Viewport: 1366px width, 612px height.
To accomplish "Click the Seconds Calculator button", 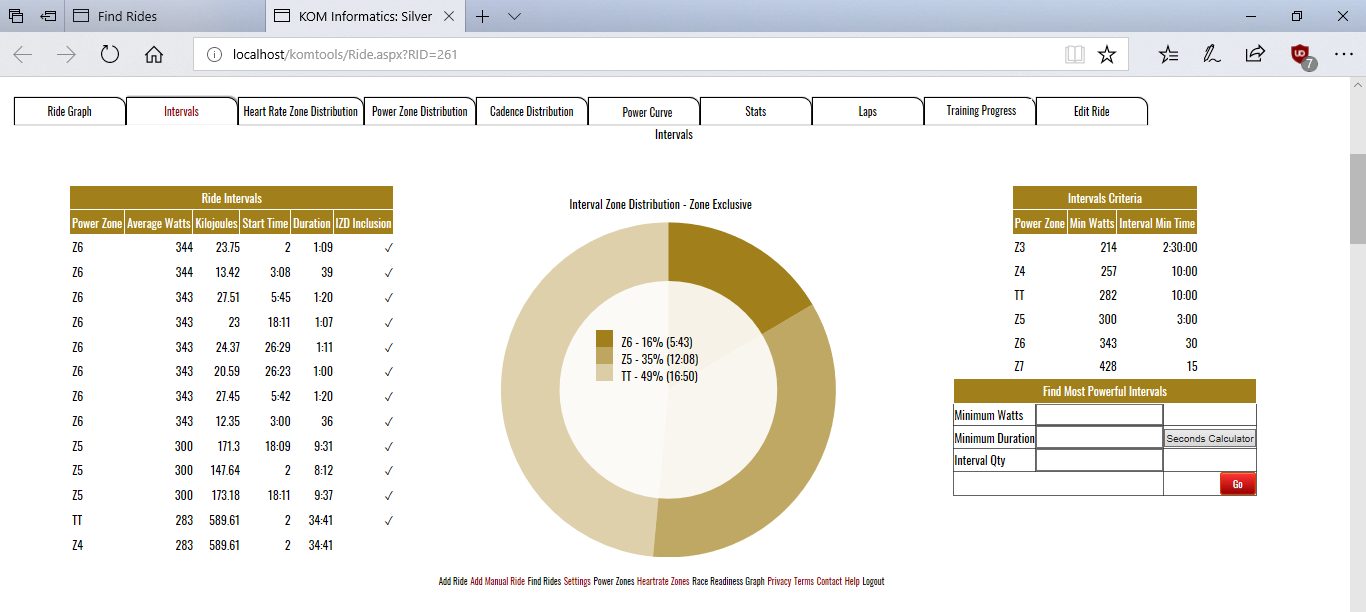I will point(1209,439).
